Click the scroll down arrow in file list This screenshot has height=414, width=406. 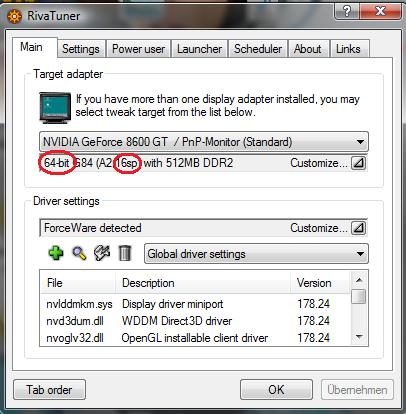tap(359, 337)
